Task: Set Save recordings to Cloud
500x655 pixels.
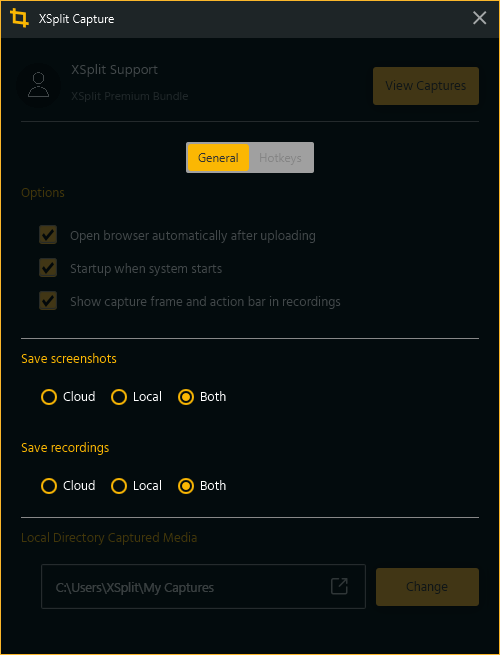Action: pyautogui.click(x=49, y=486)
